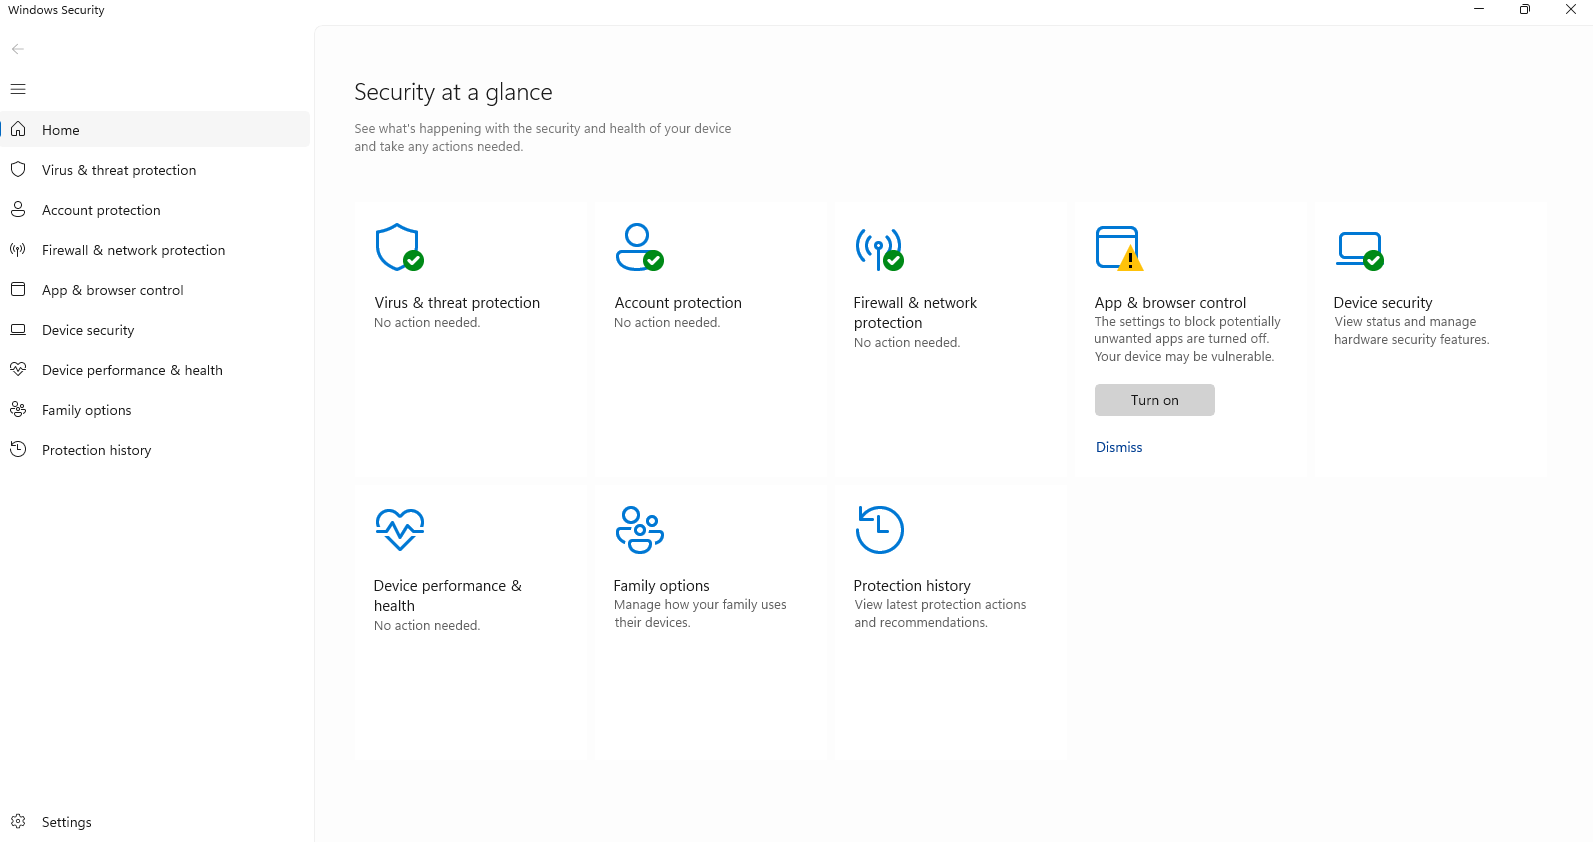Open Firewall & network protection card title
The height and width of the screenshot is (842, 1593).
[x=915, y=312]
